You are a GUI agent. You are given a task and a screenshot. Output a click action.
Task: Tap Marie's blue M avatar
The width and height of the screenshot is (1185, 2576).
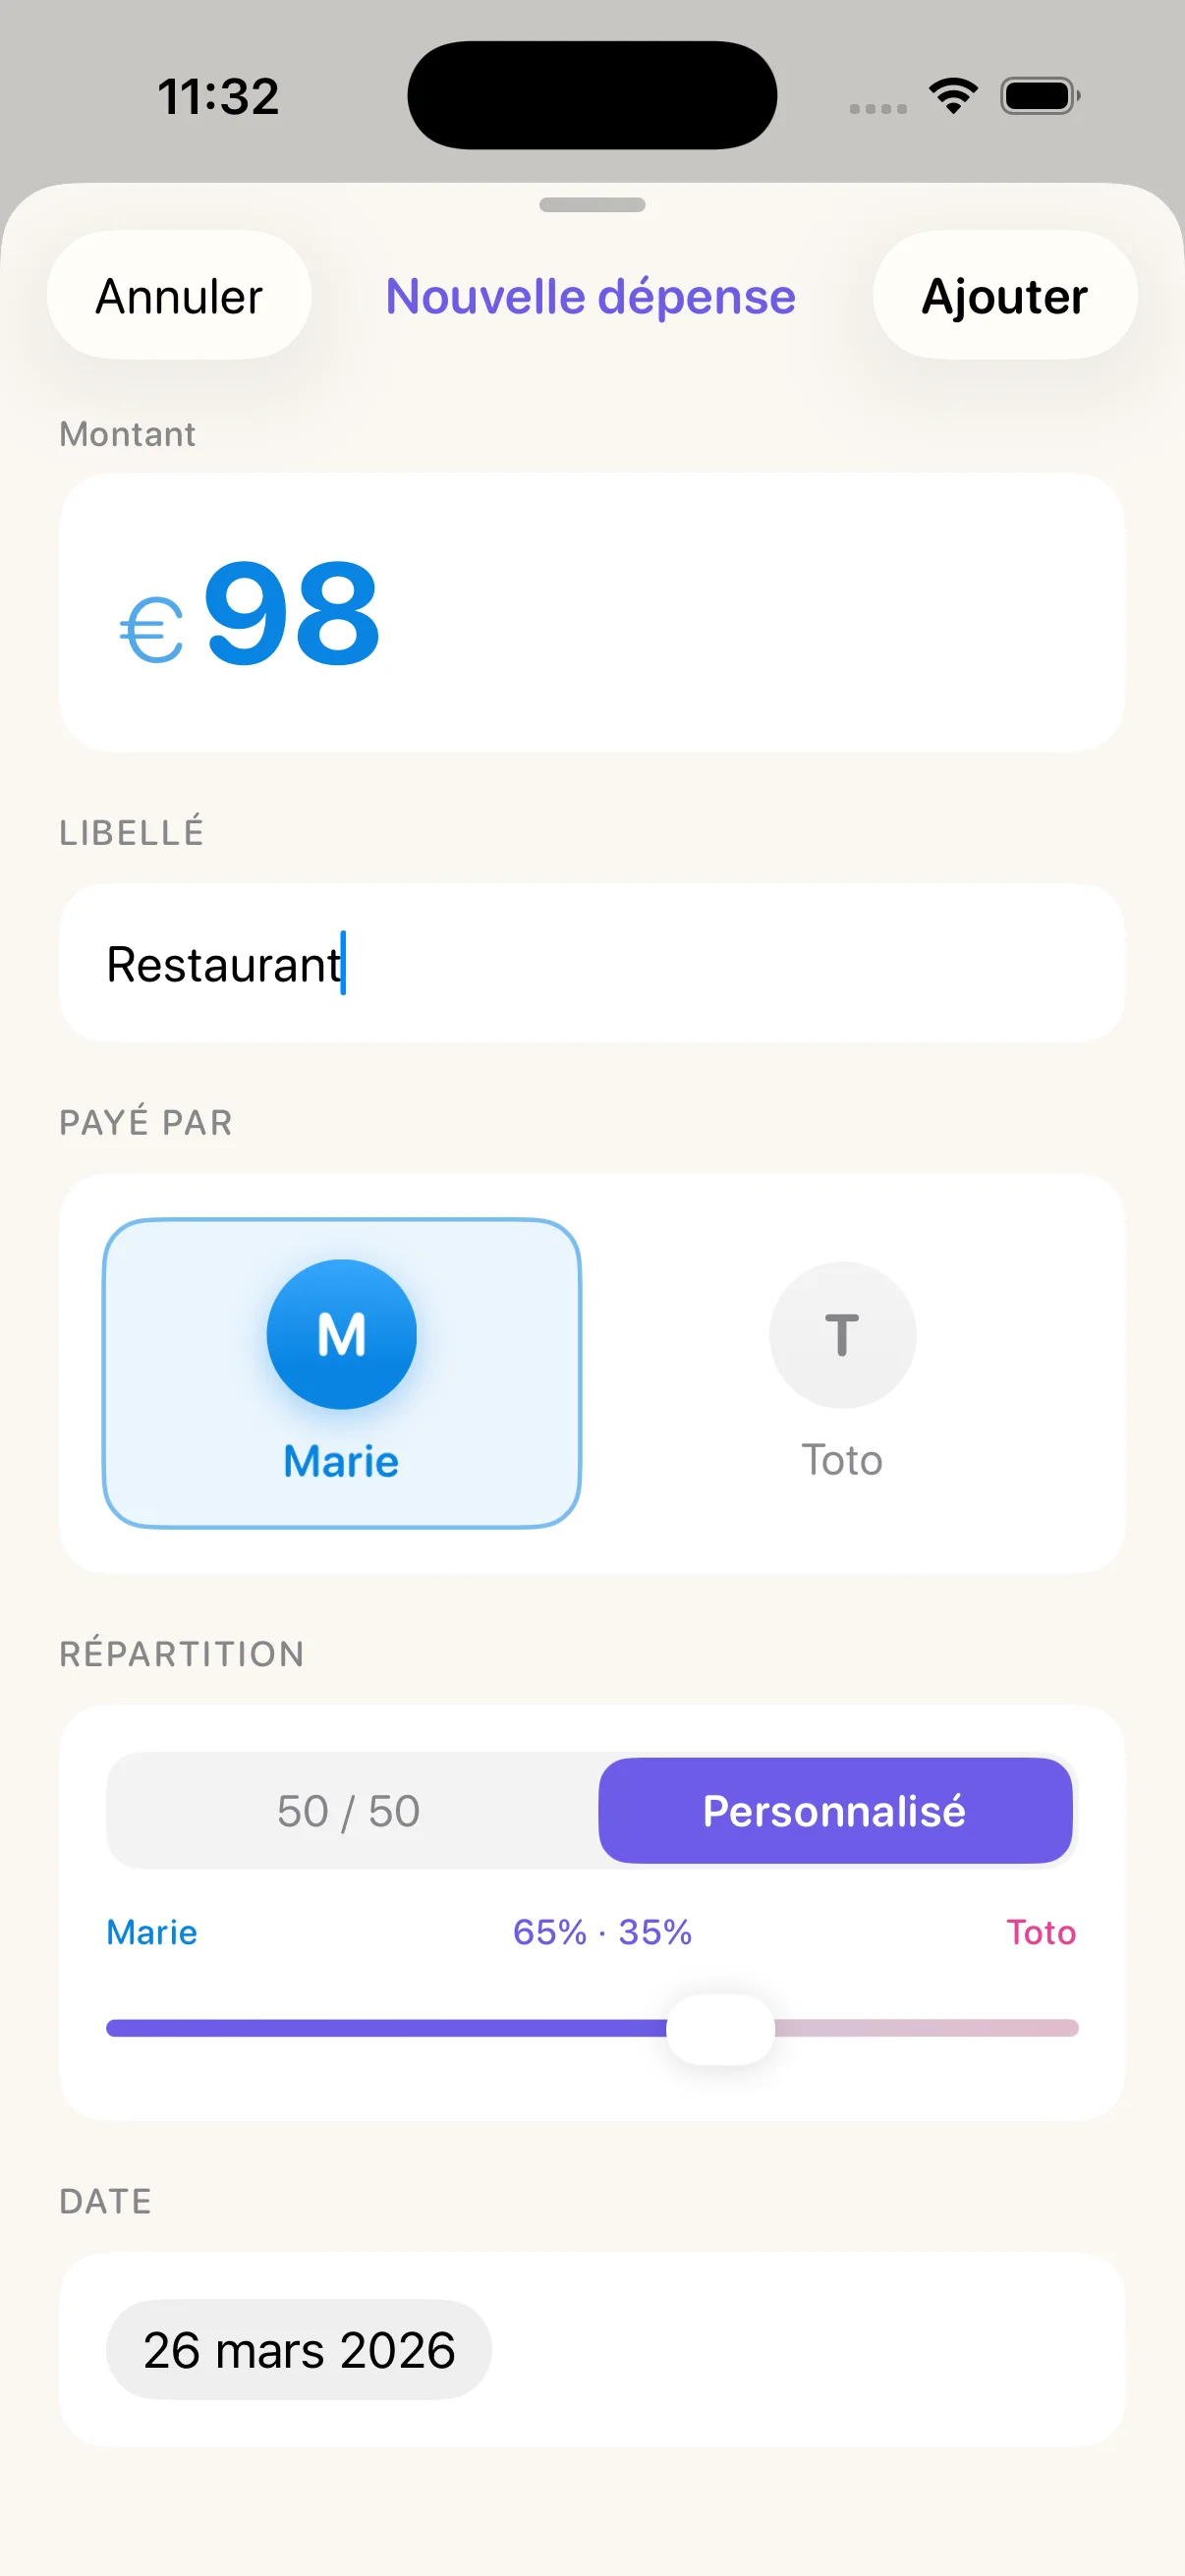(341, 1334)
